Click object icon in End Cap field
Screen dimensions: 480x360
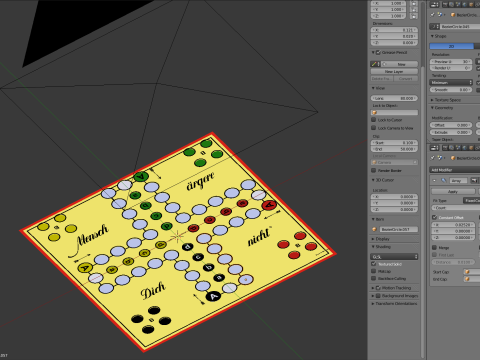pos(467,279)
